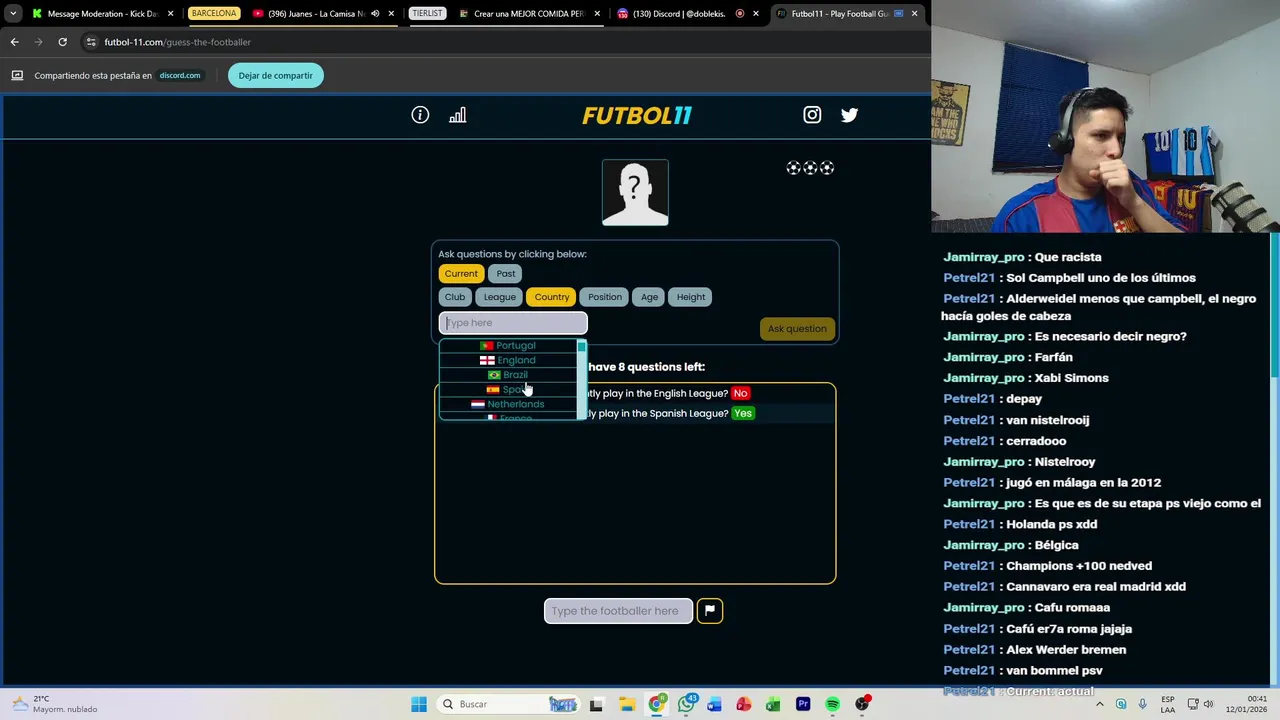Screen dimensions: 1280x720
Task: Click Jamirray_pro in Xabi Simons message
Action: (x=984, y=378)
